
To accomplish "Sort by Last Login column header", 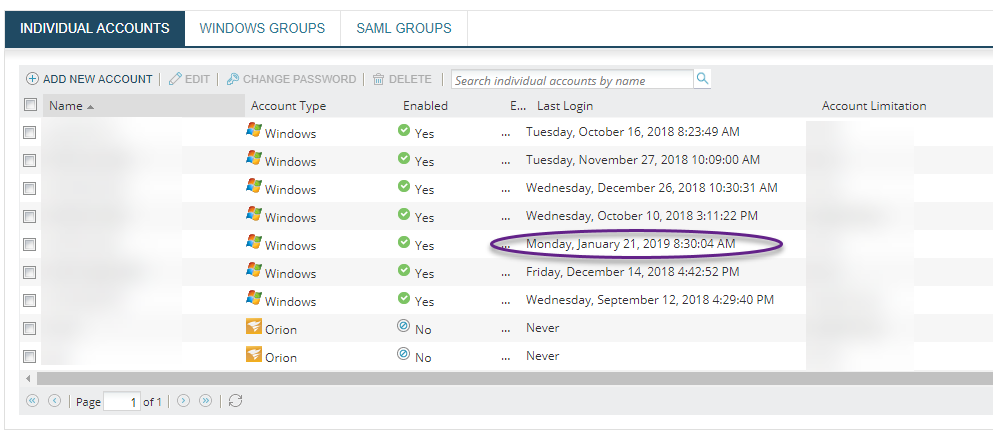I will (565, 106).
